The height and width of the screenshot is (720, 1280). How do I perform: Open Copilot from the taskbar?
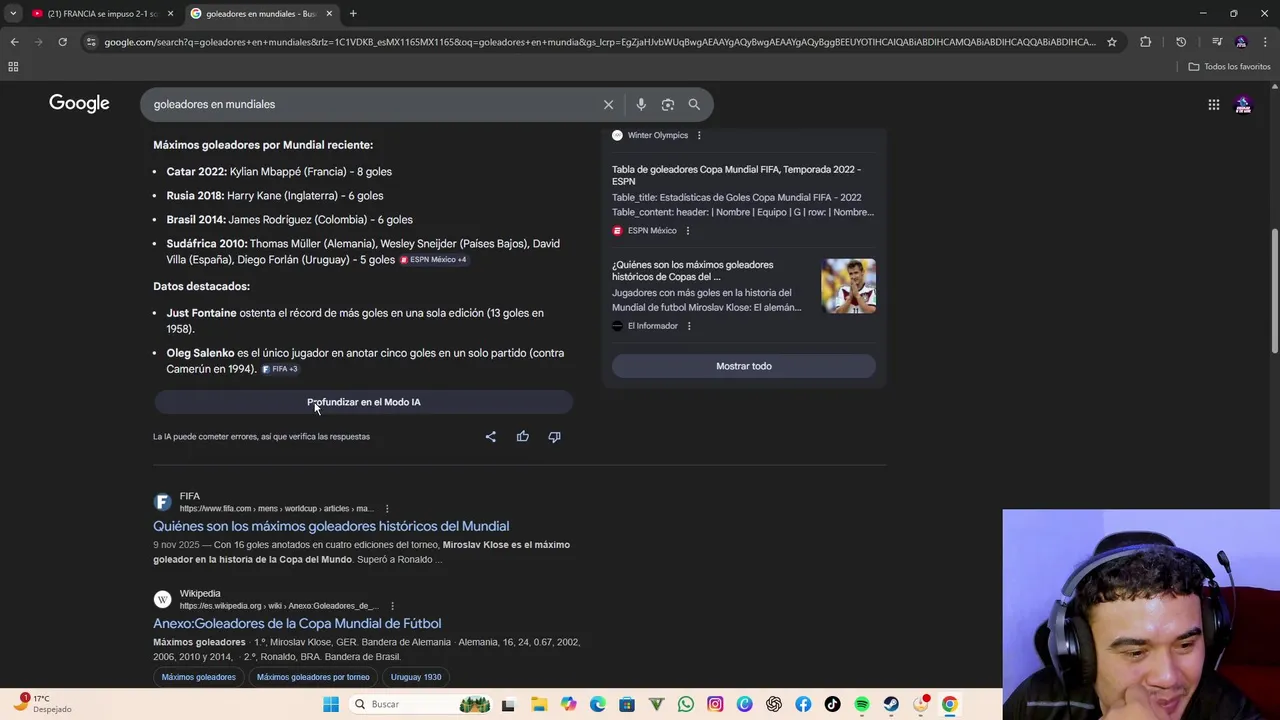tap(568, 704)
